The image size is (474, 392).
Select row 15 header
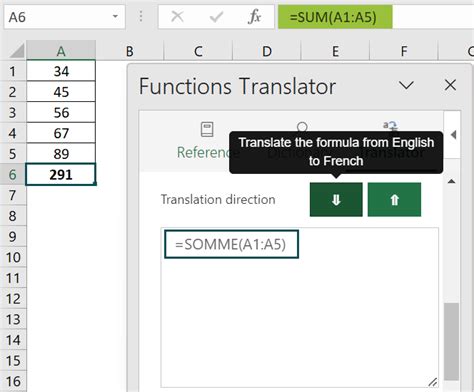(13, 360)
